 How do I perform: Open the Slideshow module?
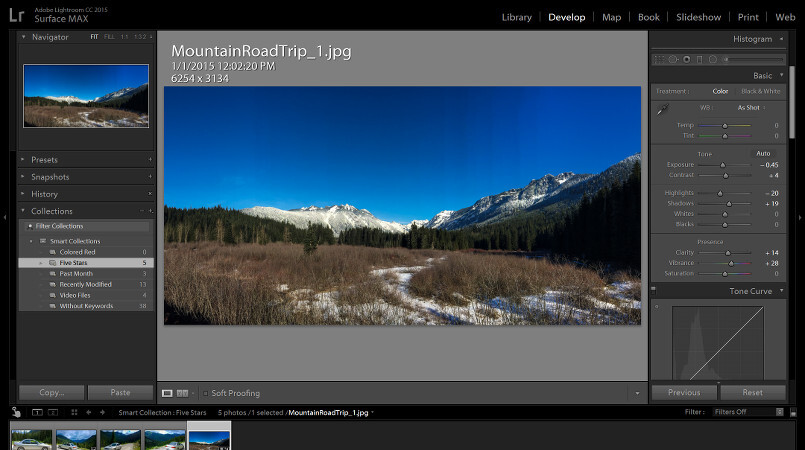pyautogui.click(x=698, y=17)
